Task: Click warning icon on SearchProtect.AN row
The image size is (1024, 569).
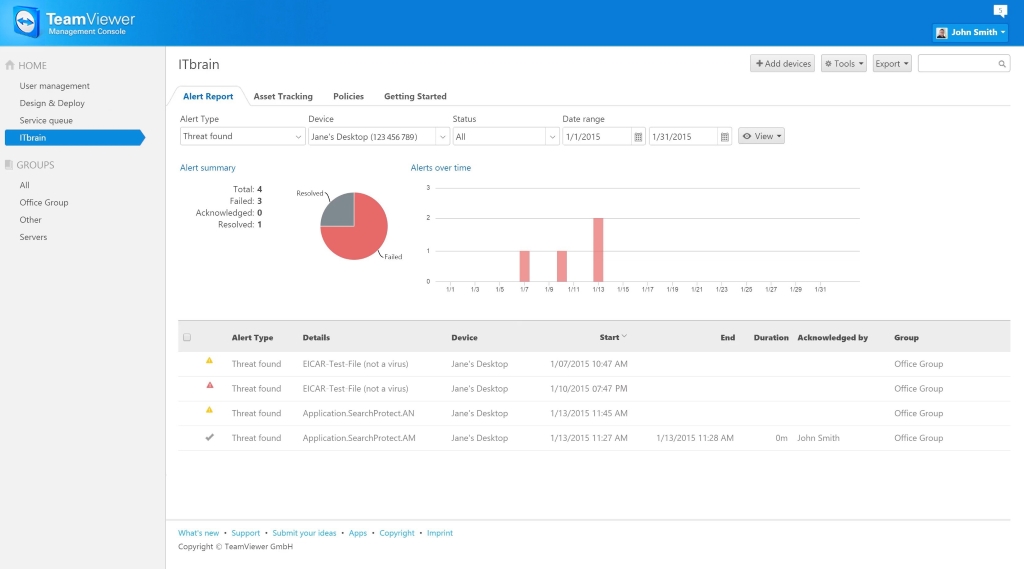Action: click(209, 410)
